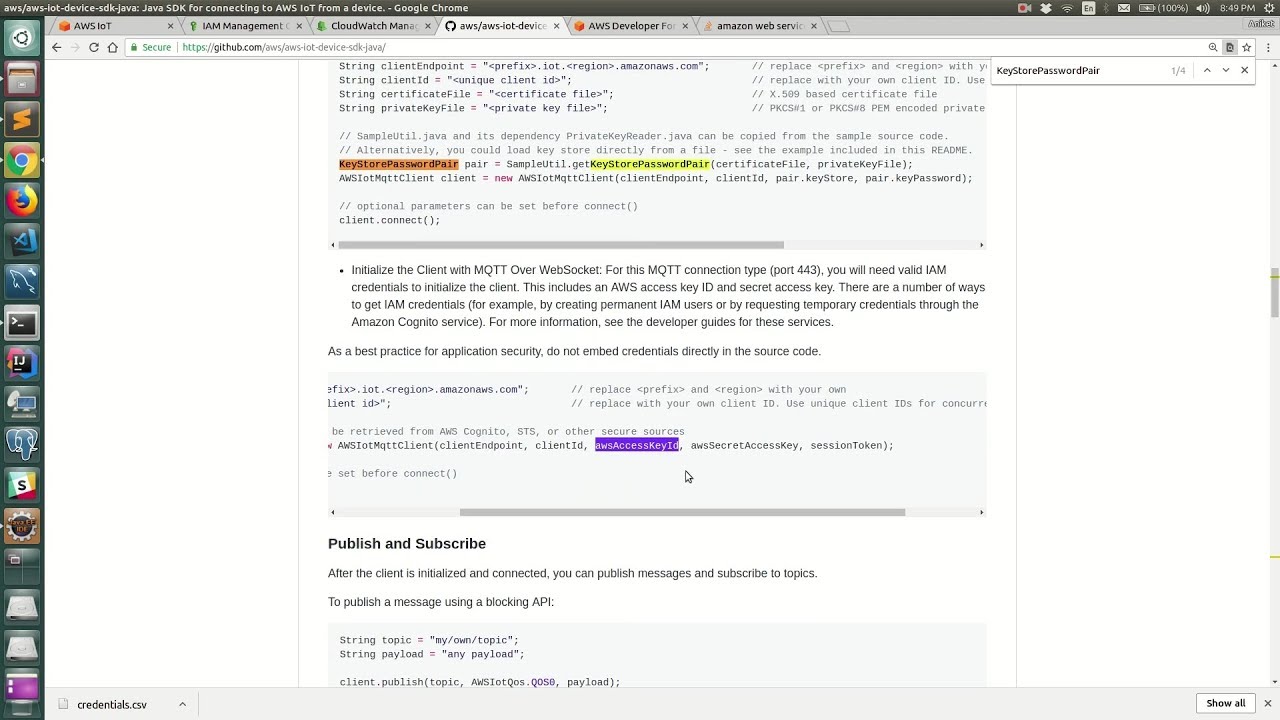Click QOS0 in publish code line

point(542,682)
